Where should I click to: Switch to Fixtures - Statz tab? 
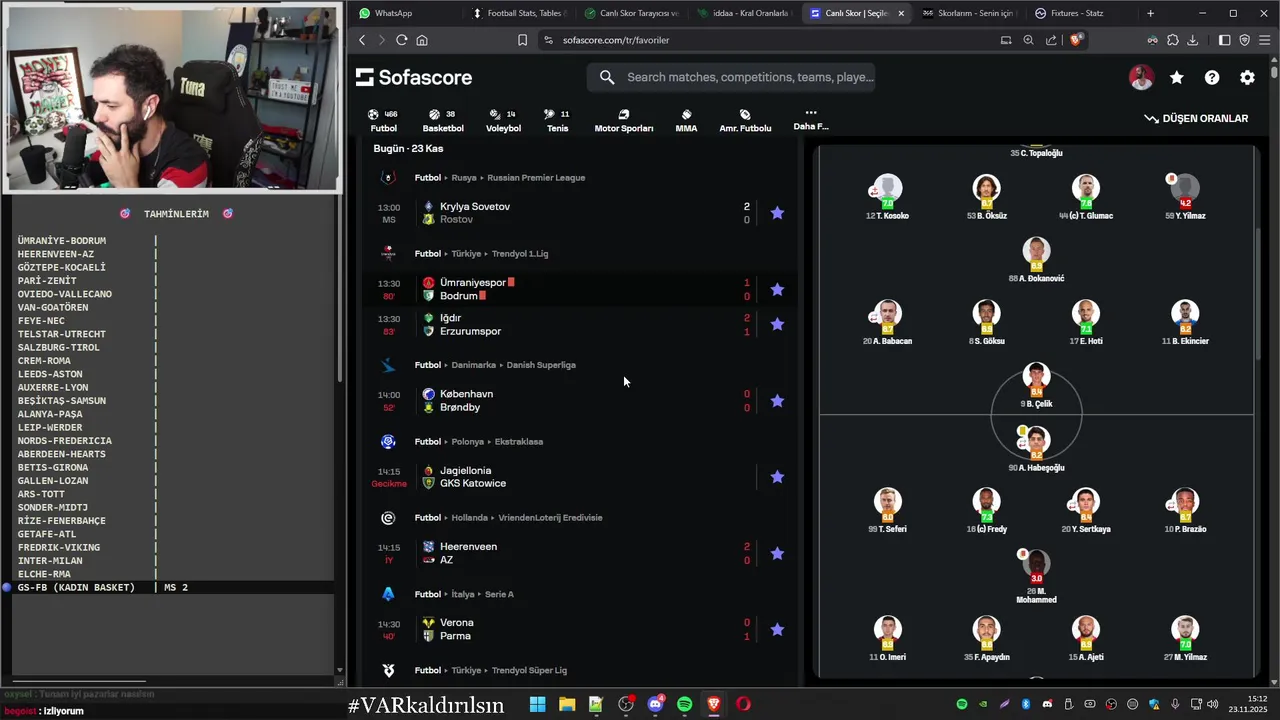click(x=1080, y=13)
